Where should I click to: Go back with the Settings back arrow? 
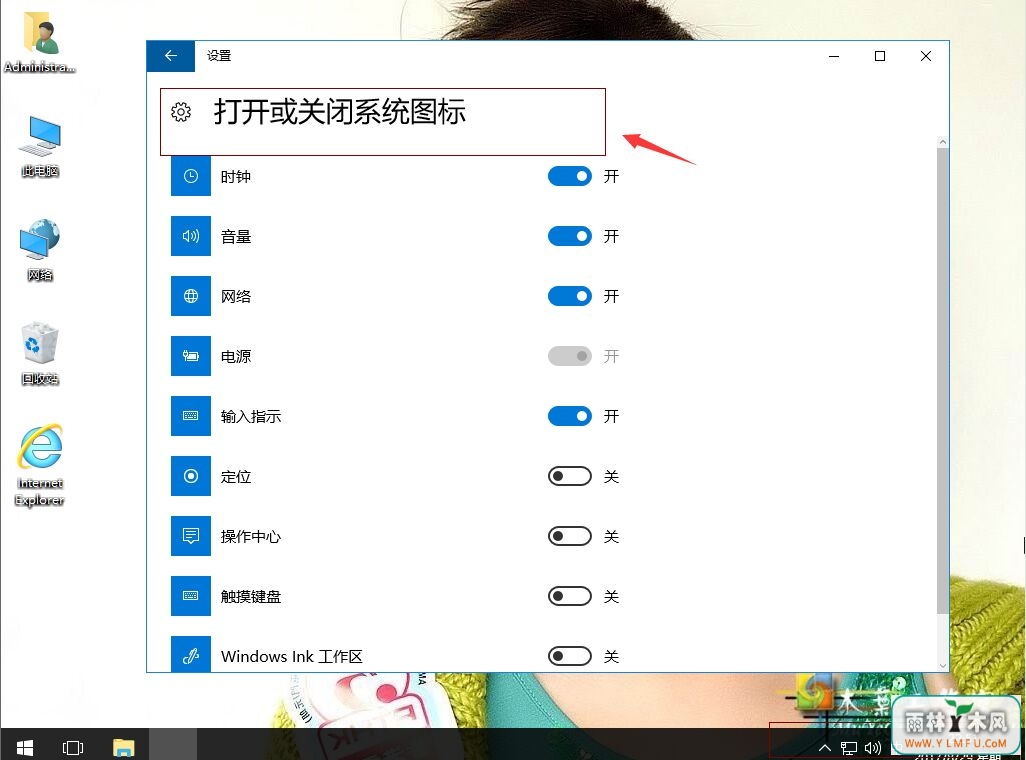[171, 56]
